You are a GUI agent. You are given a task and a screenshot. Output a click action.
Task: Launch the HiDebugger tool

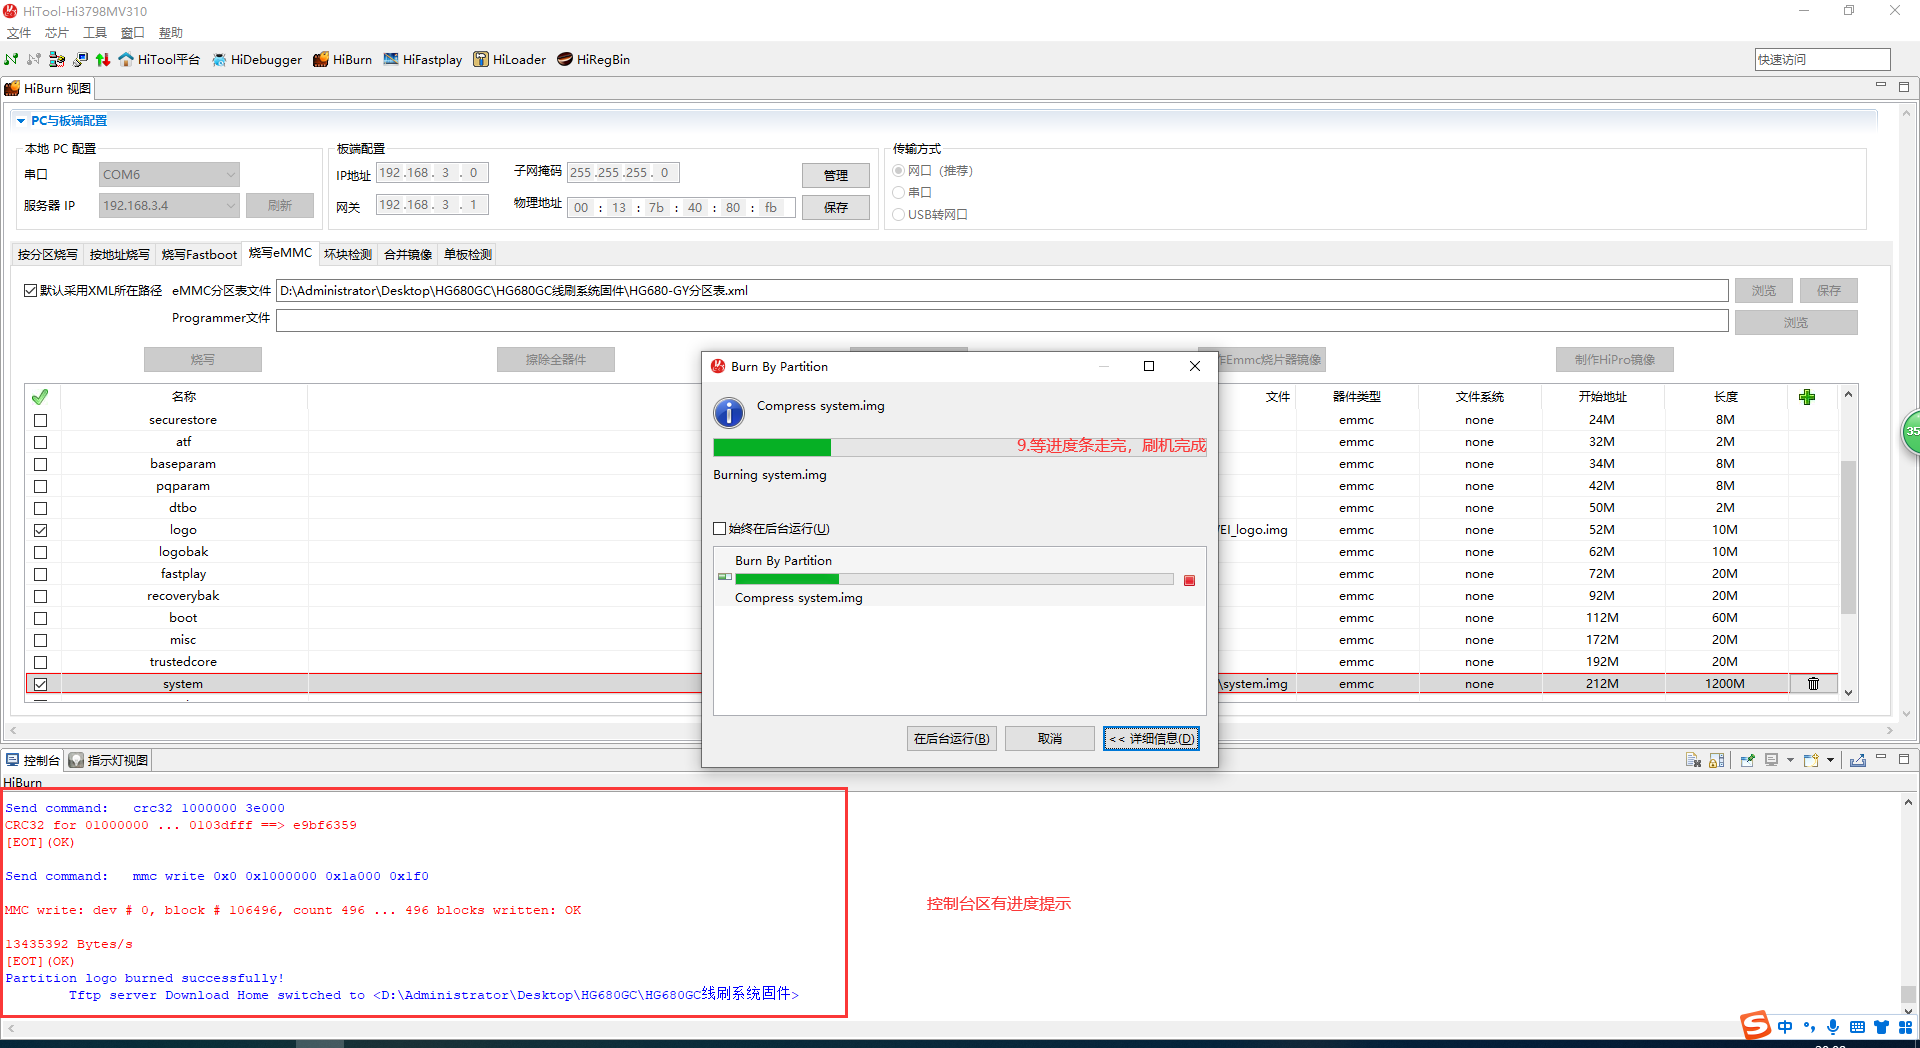click(x=257, y=60)
